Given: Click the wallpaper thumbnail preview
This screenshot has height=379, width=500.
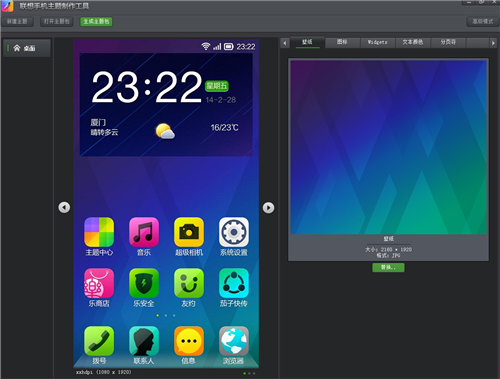Looking at the screenshot, I should (388, 147).
